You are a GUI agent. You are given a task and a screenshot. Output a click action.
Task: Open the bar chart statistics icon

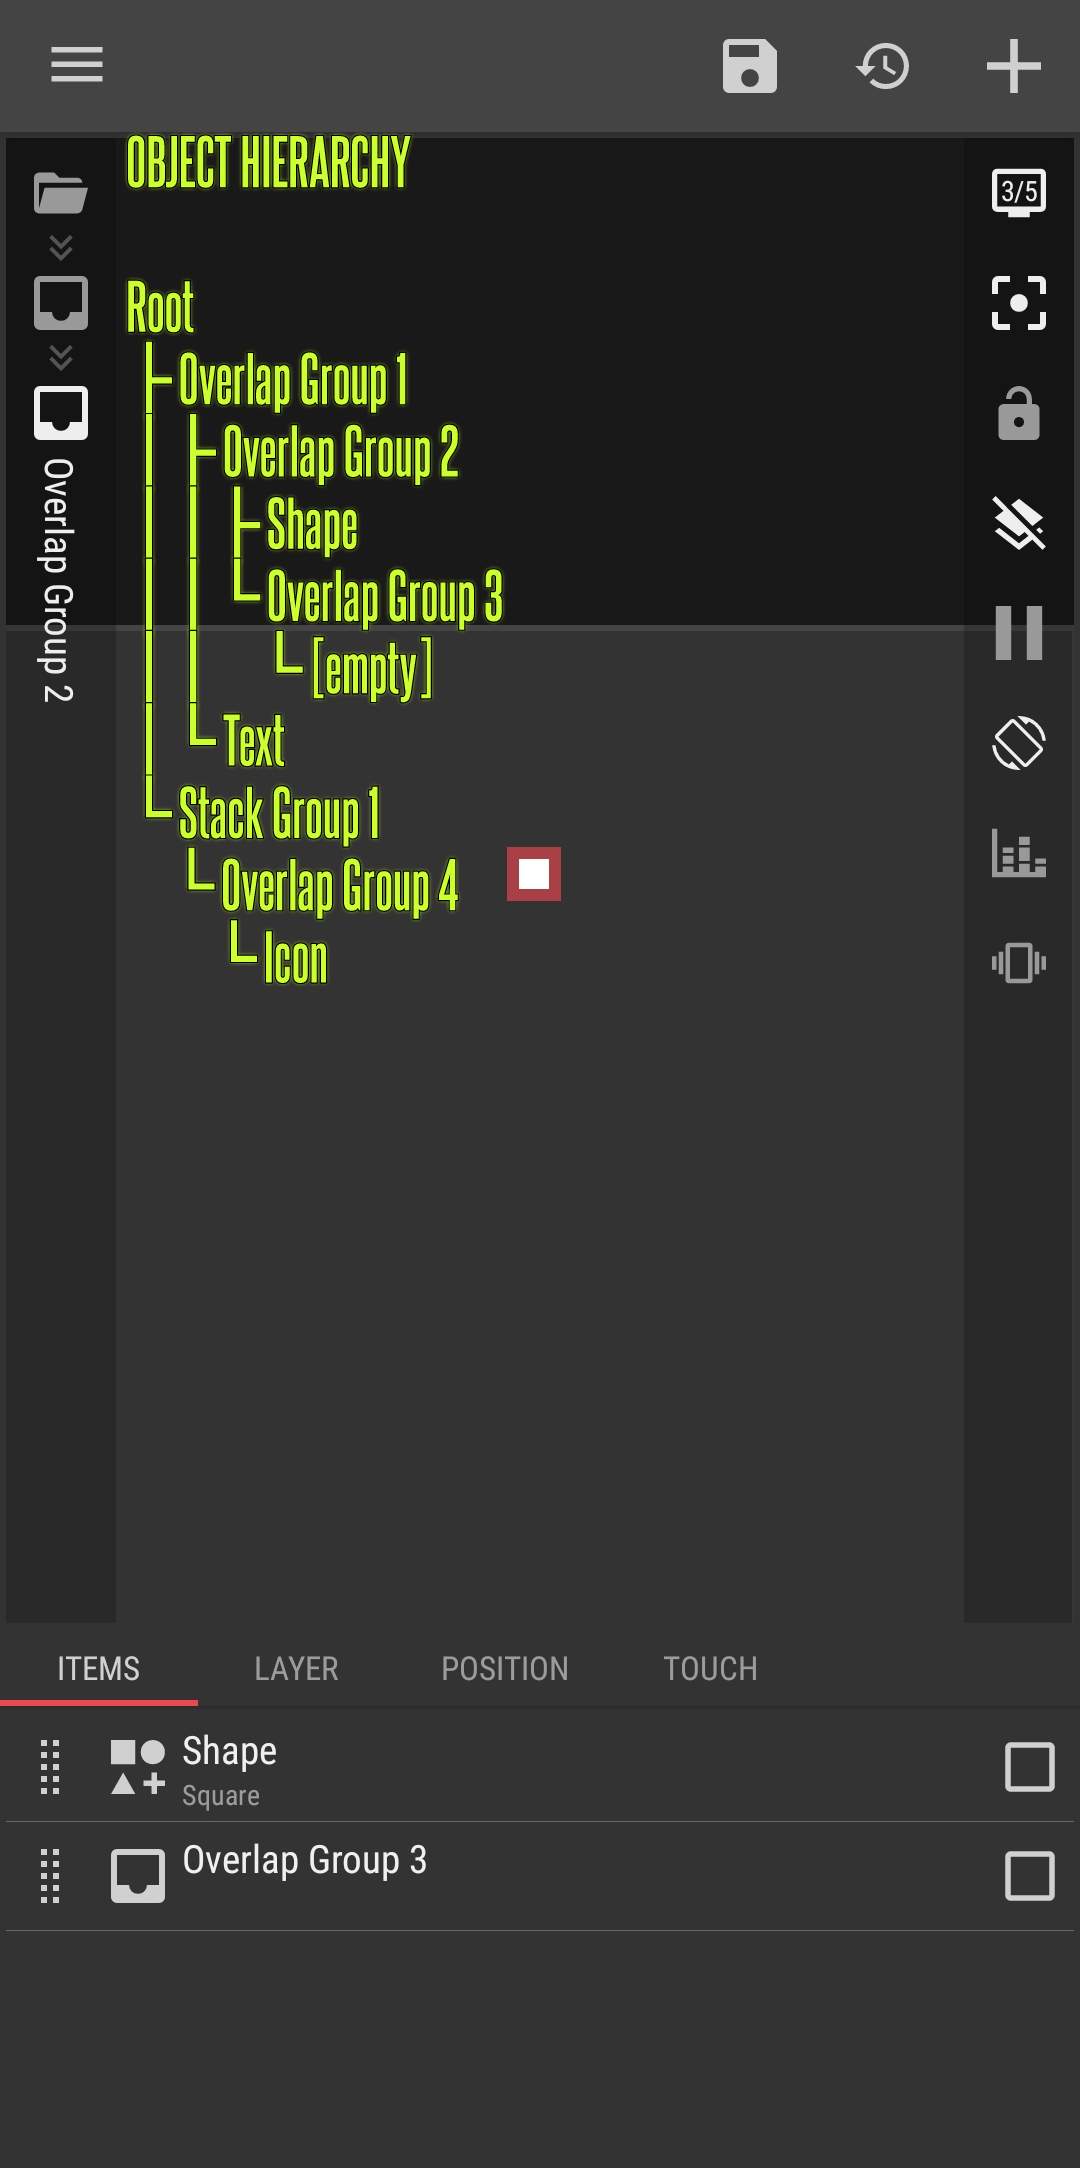click(1019, 853)
